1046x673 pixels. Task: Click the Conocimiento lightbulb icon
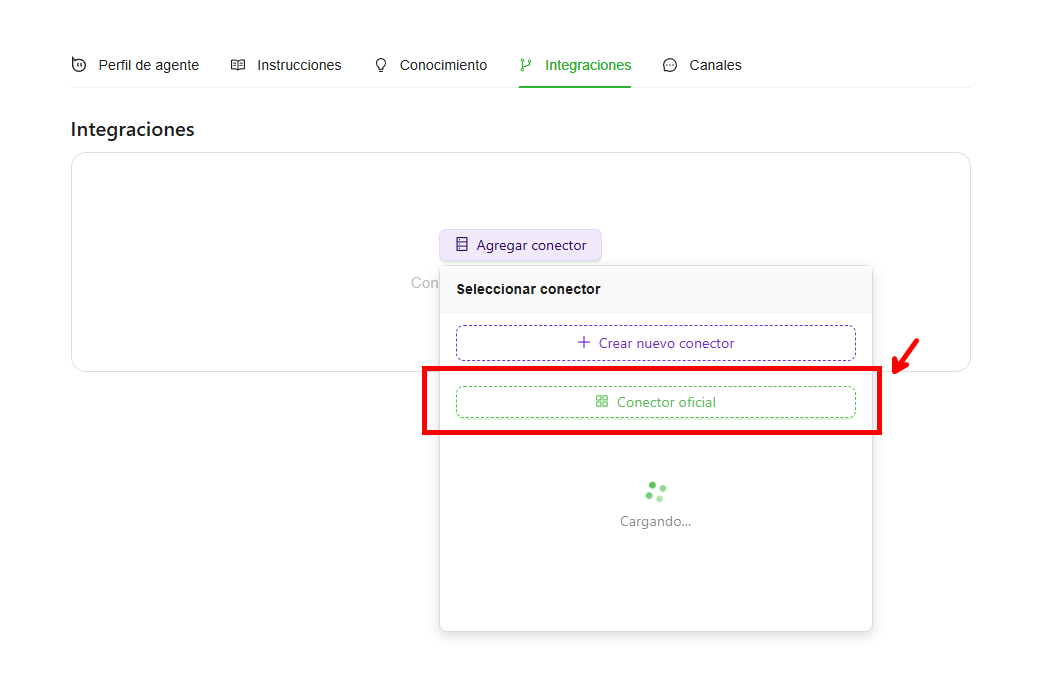[x=380, y=65]
